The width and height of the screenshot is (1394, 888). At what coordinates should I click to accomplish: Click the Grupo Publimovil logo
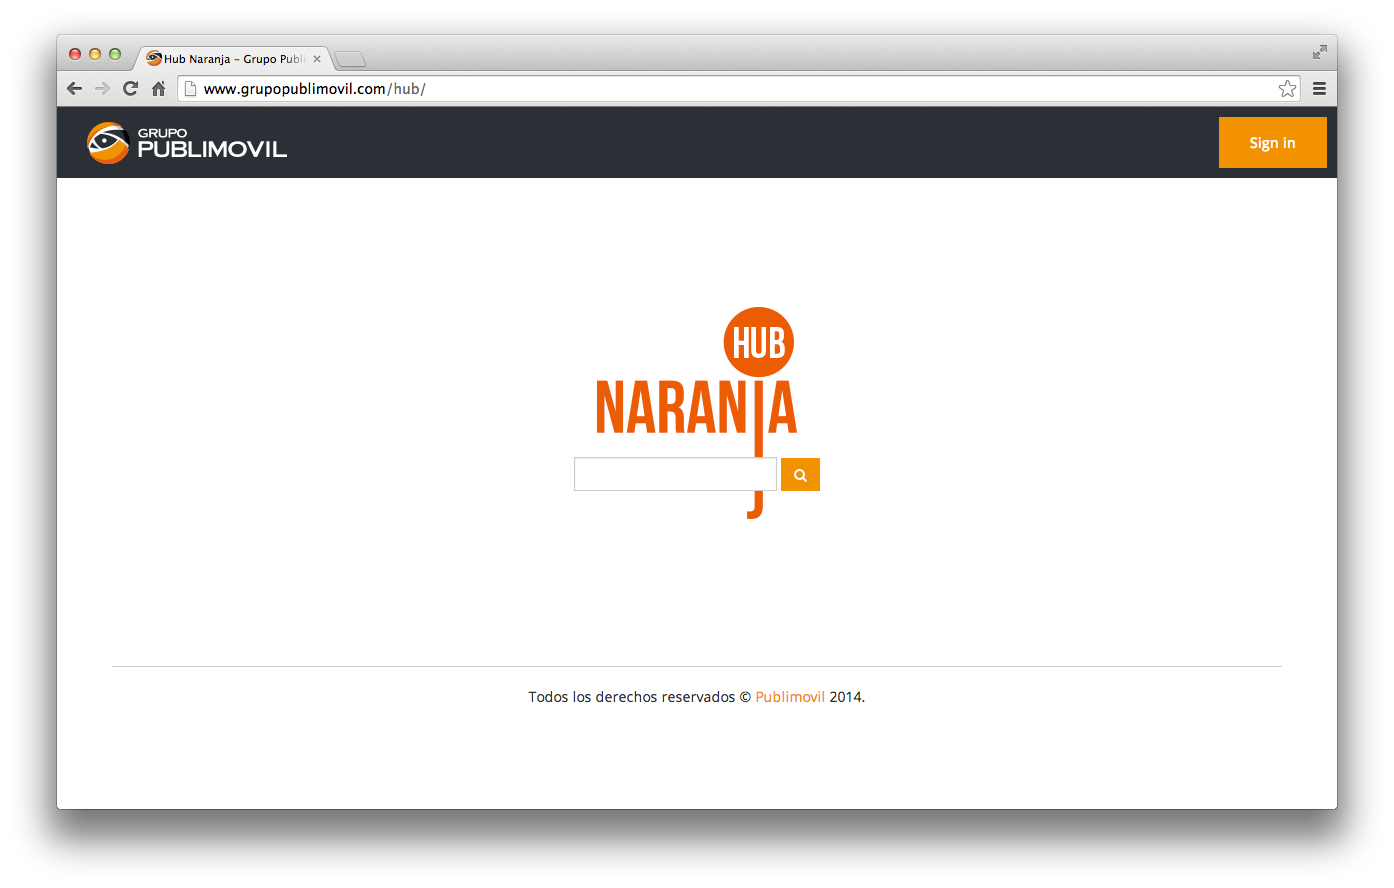[x=187, y=143]
